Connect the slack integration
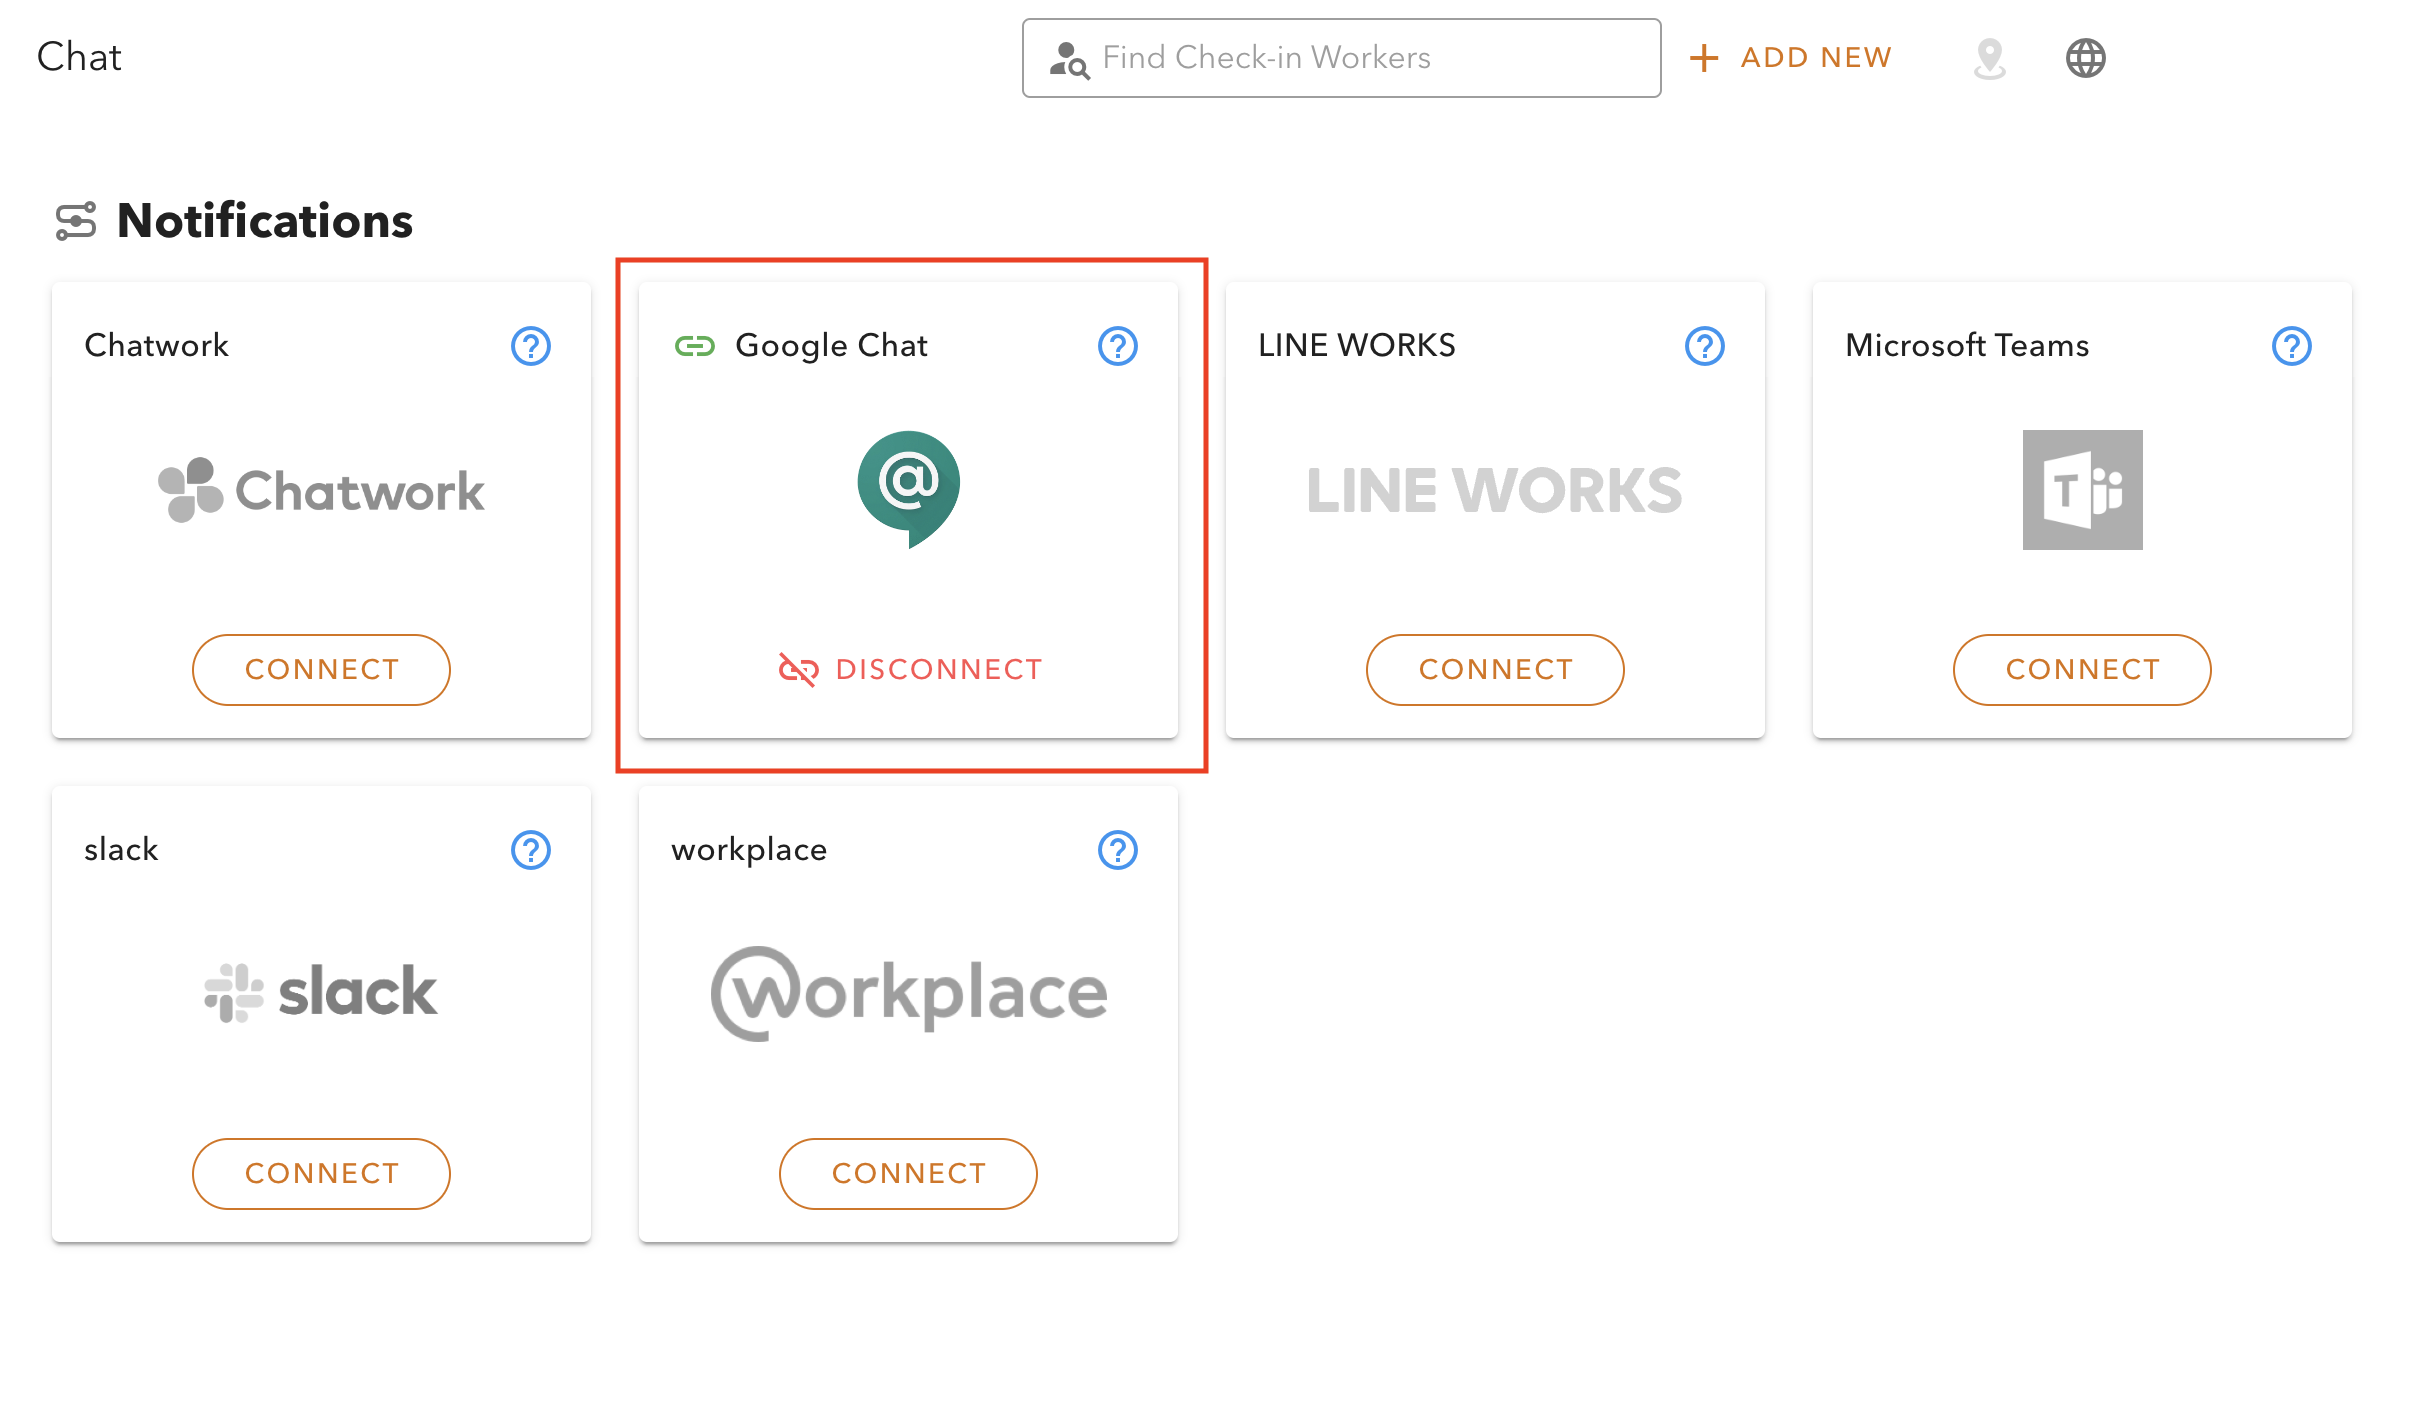2410x1406 pixels. [x=321, y=1173]
